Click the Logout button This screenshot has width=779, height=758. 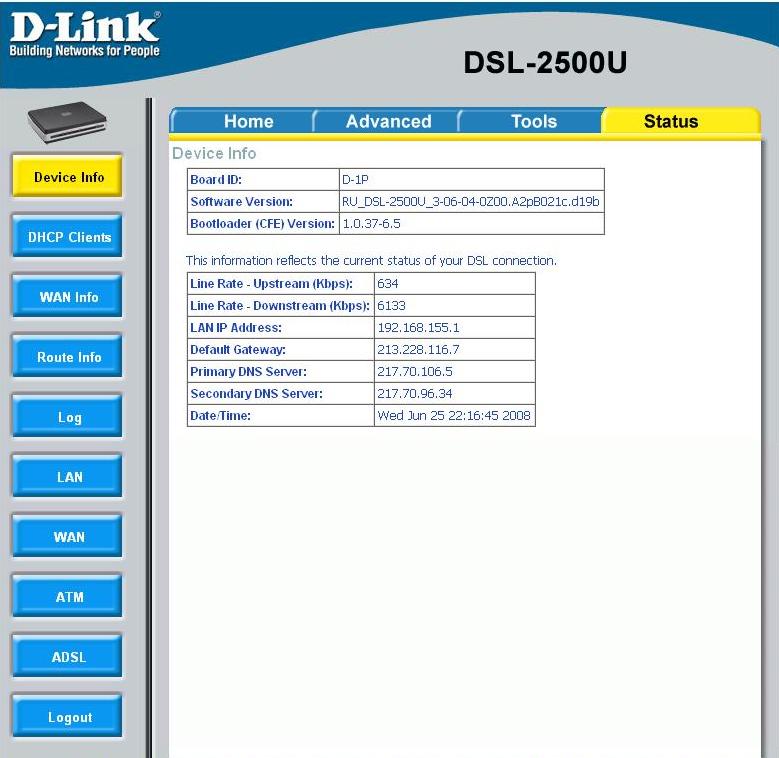pyautogui.click(x=67, y=717)
